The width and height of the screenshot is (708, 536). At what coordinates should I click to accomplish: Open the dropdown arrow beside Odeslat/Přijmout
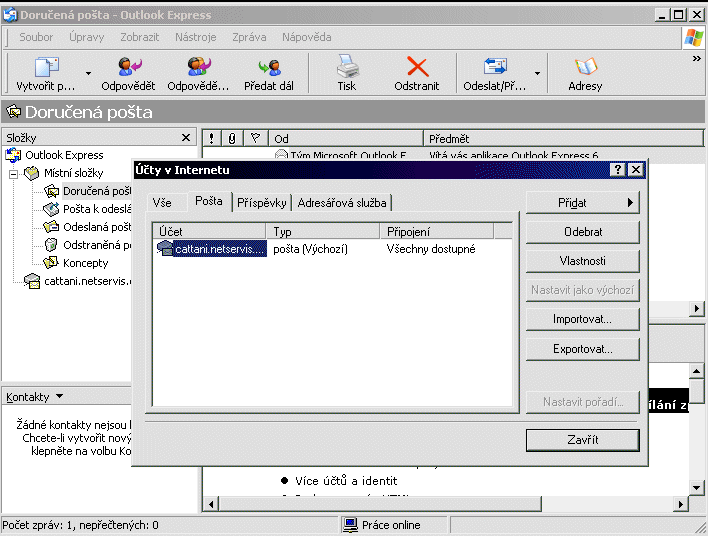click(x=537, y=73)
